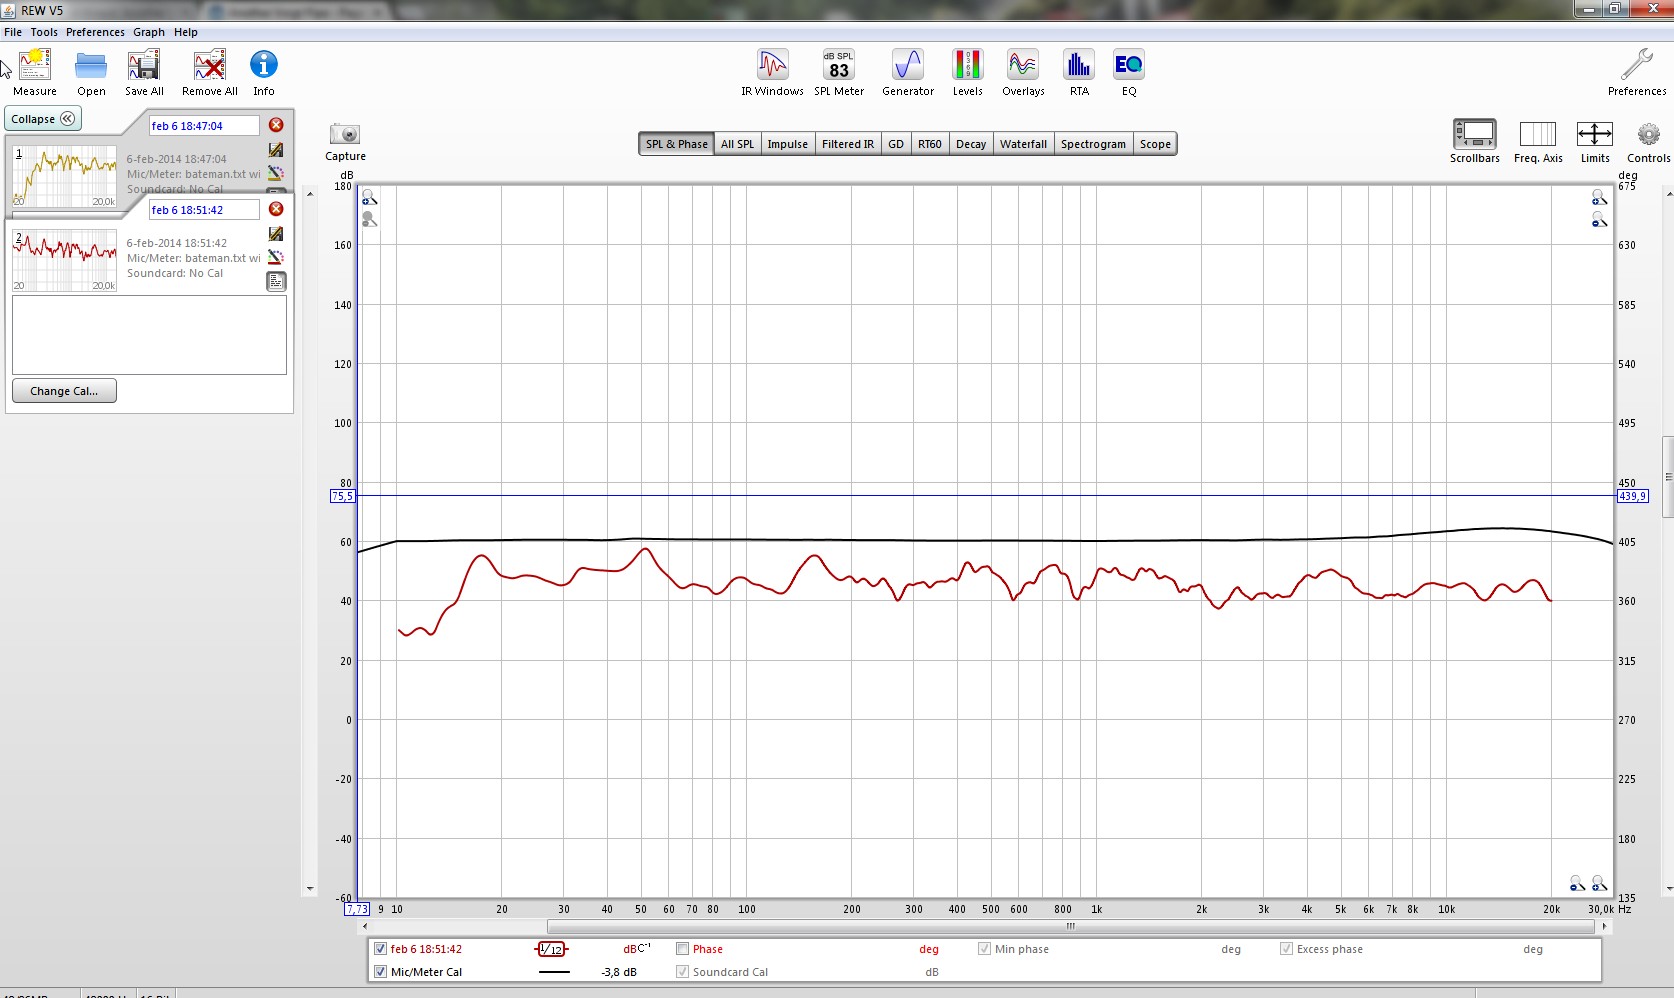1674x998 pixels.
Task: Launch the signal Generator tool
Action: coord(908,65)
